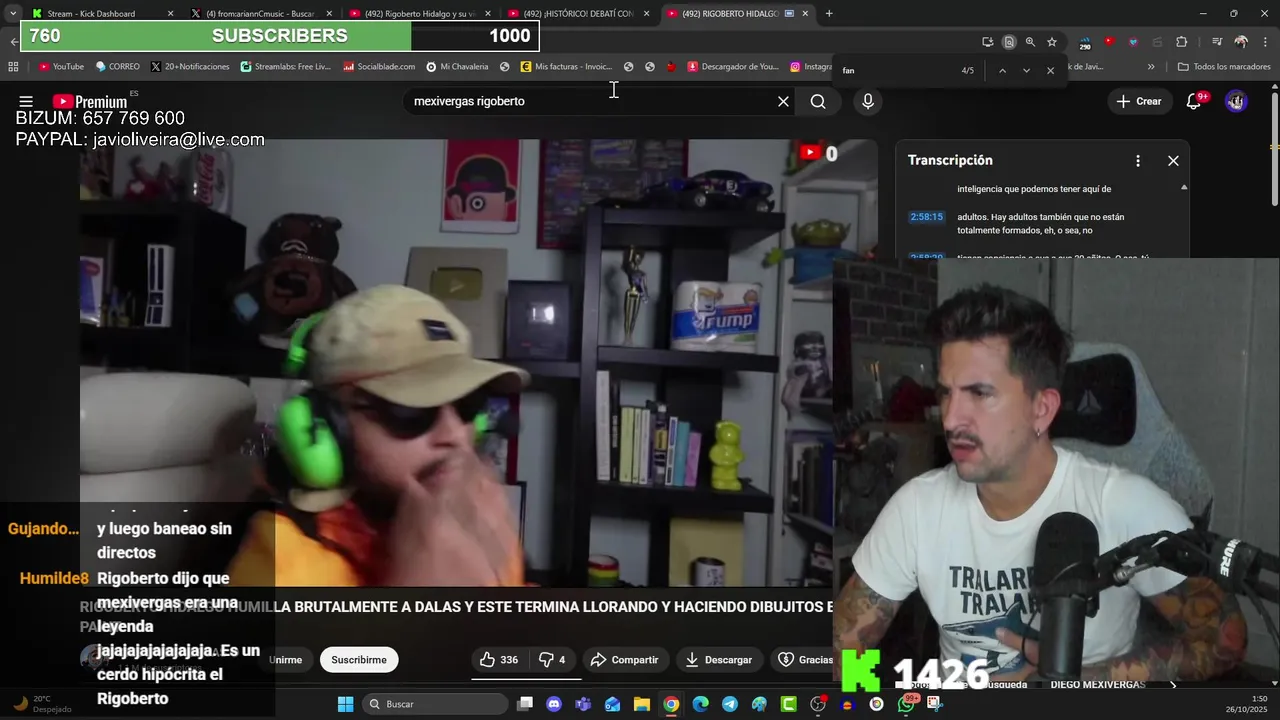Image resolution: width=1280 pixels, height=720 pixels.
Task: Open Windows Start menu
Action: [x=345, y=704]
